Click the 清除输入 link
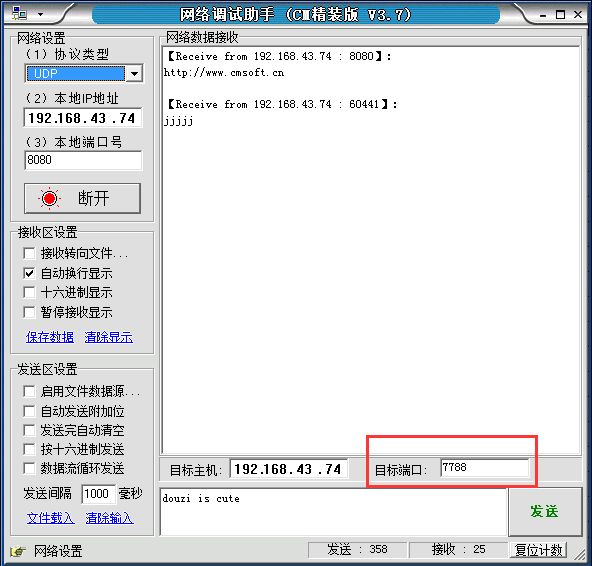Image resolution: width=592 pixels, height=566 pixels. 109,518
